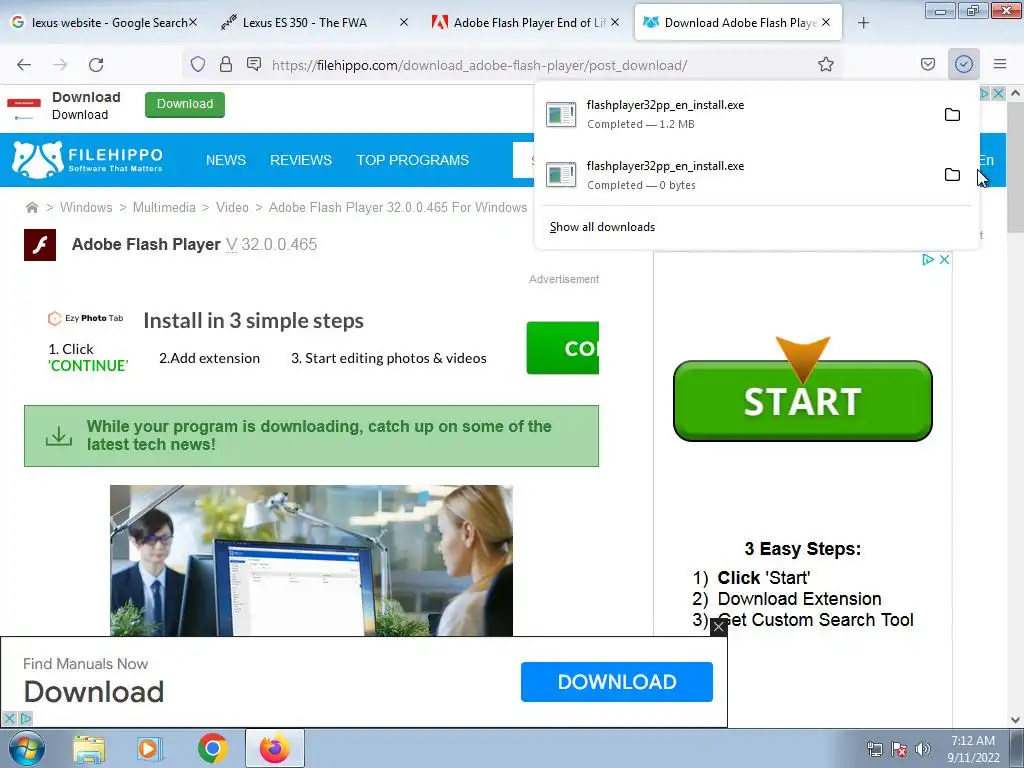Click the green Download button in the top ad

[185, 104]
